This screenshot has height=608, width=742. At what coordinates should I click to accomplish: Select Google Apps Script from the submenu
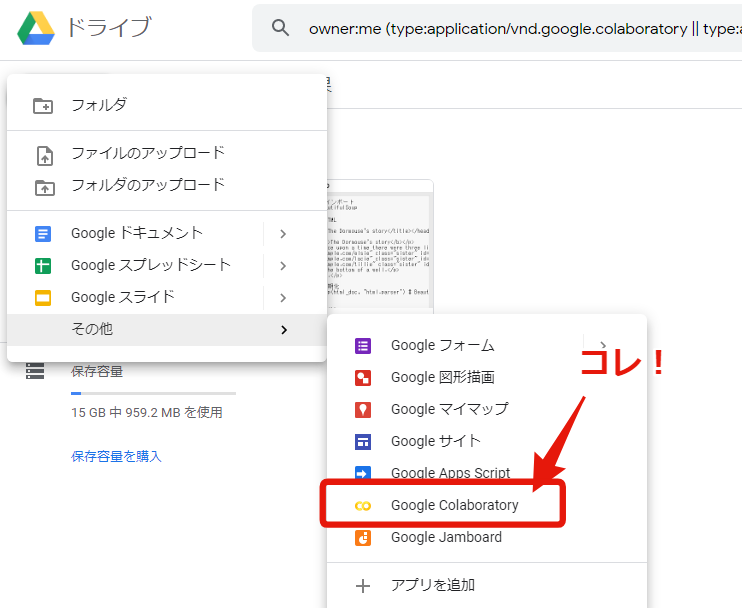click(x=487, y=473)
